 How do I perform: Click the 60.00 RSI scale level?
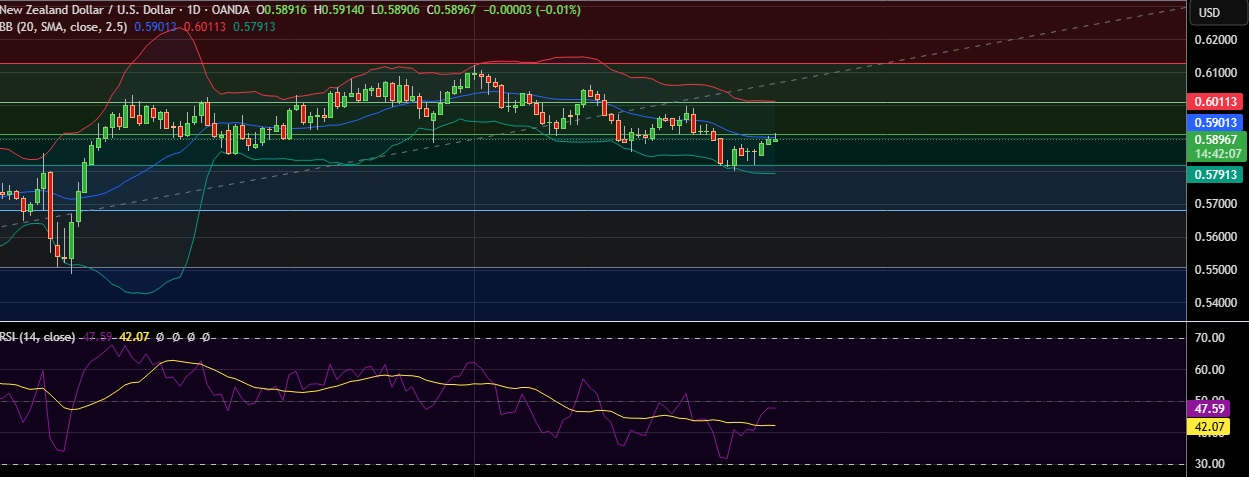click(x=1210, y=369)
